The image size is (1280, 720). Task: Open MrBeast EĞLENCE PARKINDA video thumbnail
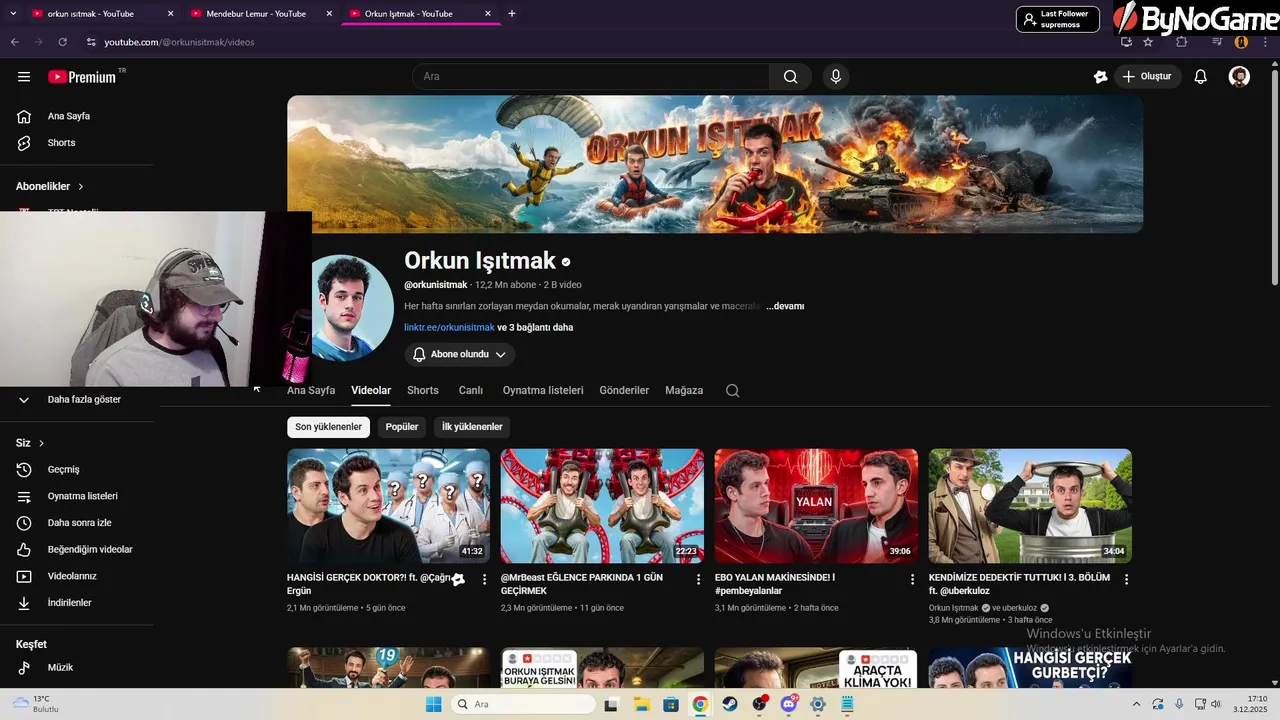click(602, 506)
